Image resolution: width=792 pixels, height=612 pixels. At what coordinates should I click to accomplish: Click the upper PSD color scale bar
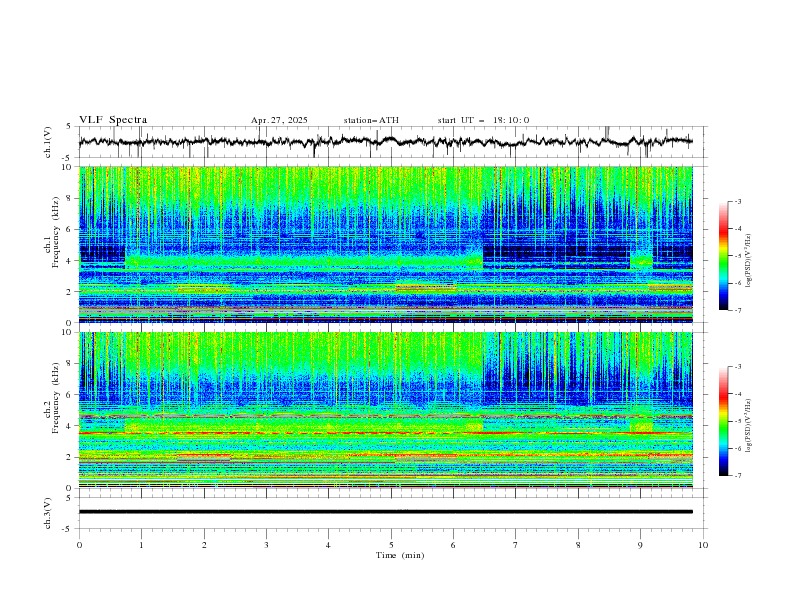pos(723,256)
